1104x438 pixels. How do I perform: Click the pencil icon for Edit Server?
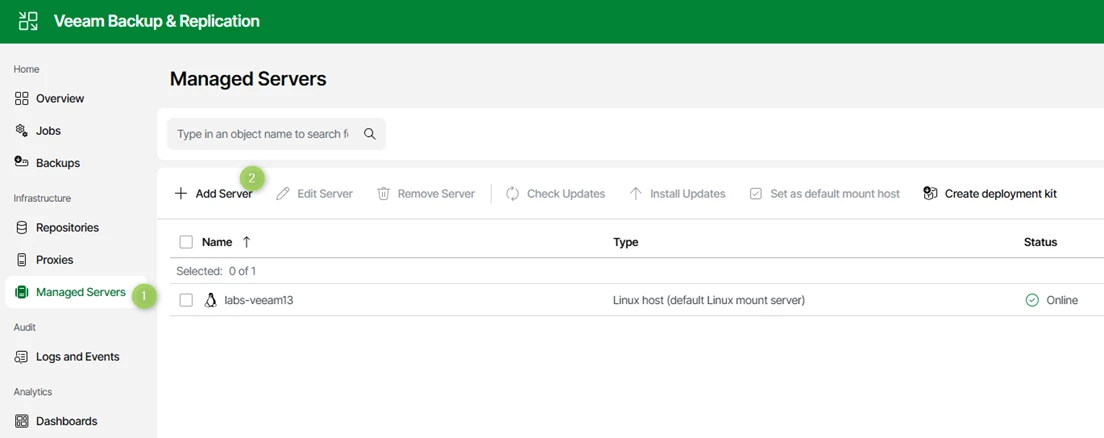coord(282,194)
